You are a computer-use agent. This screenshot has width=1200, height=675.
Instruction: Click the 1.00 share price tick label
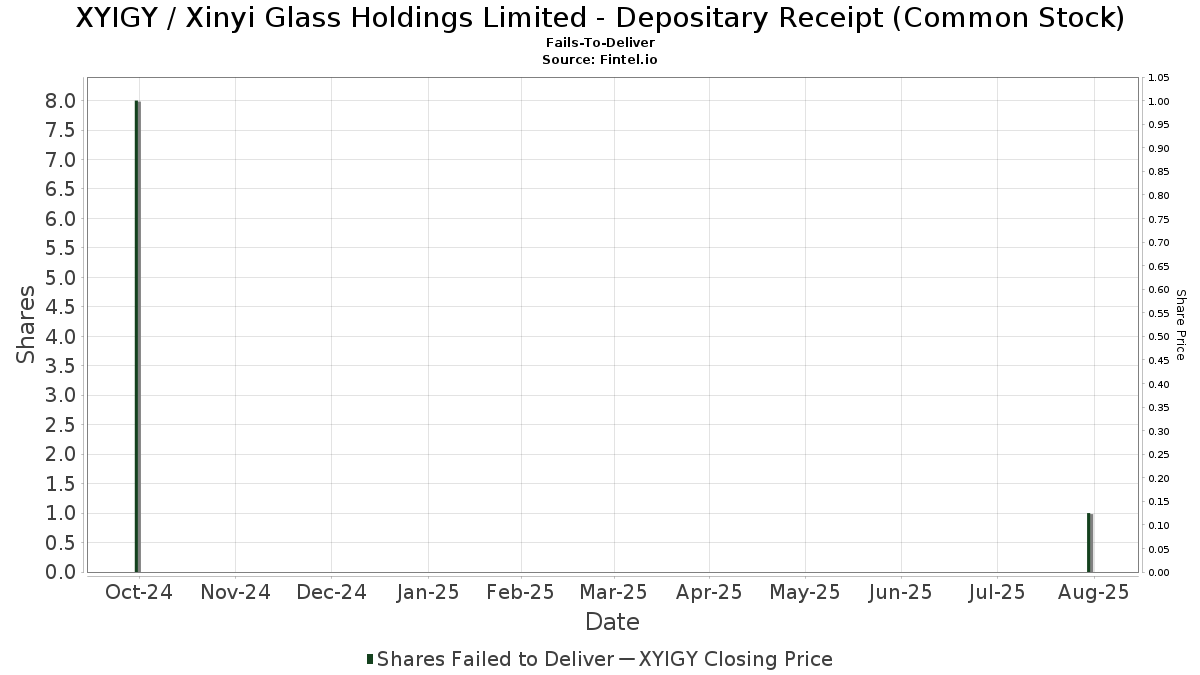[x=1158, y=101]
